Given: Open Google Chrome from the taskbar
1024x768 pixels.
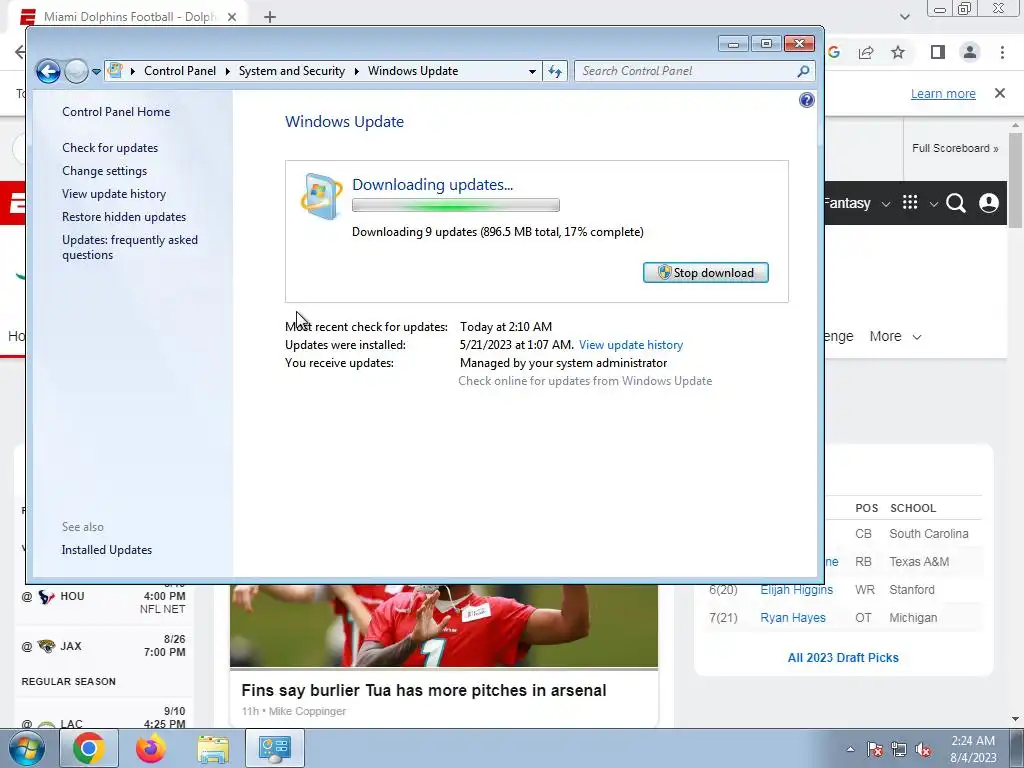Looking at the screenshot, I should (89, 748).
